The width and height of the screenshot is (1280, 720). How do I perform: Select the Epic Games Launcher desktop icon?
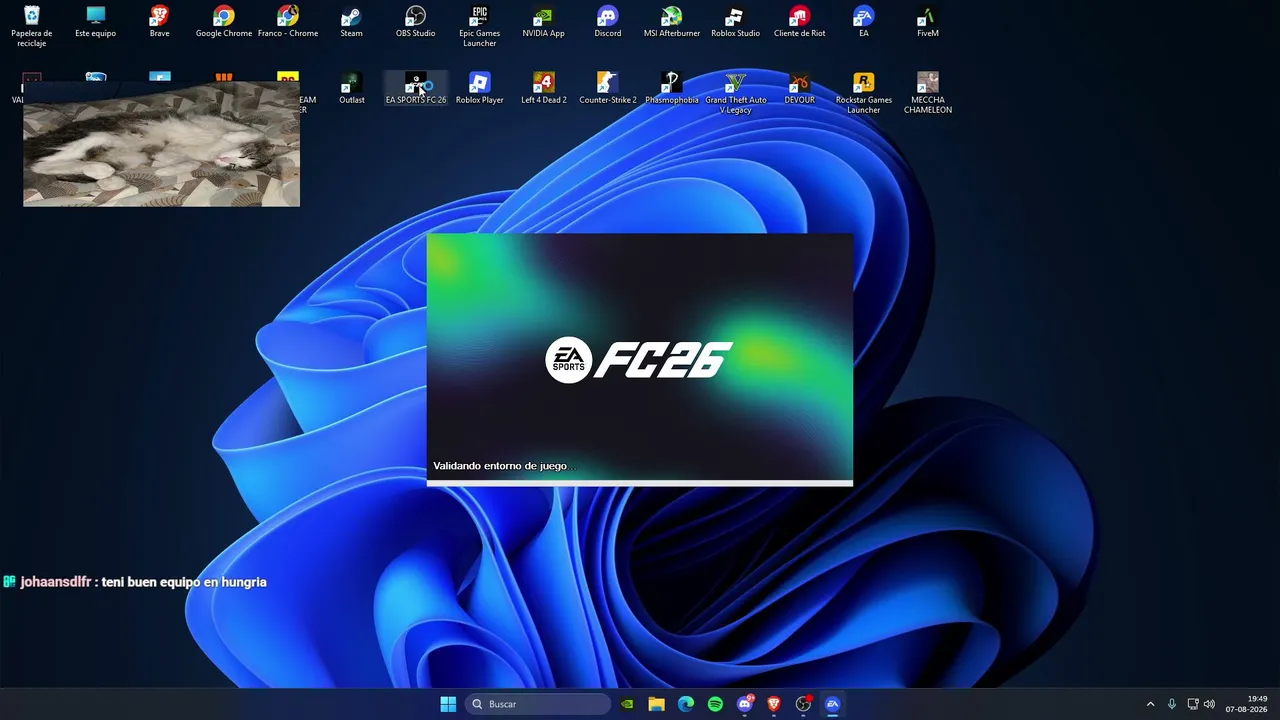click(x=480, y=26)
